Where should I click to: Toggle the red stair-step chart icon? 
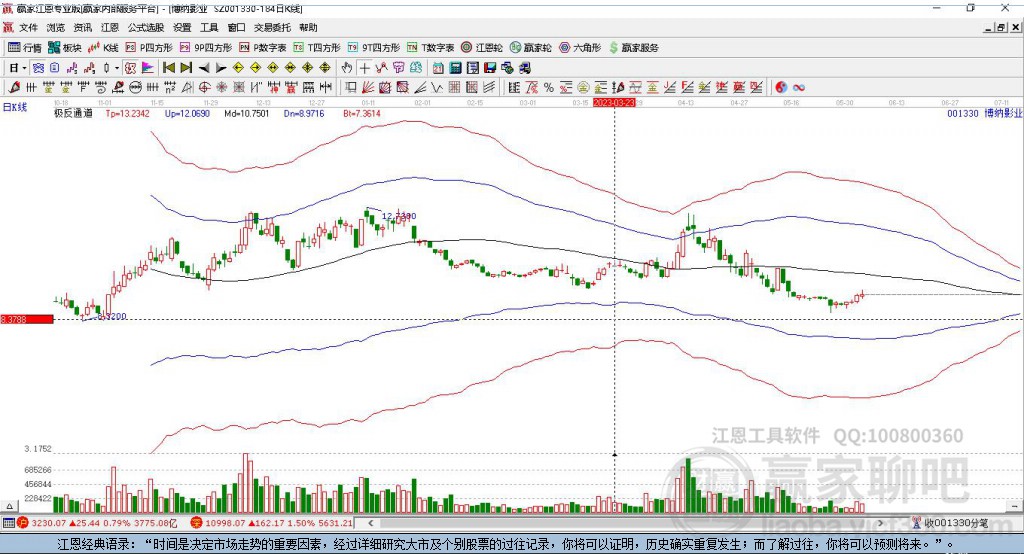tap(89, 68)
